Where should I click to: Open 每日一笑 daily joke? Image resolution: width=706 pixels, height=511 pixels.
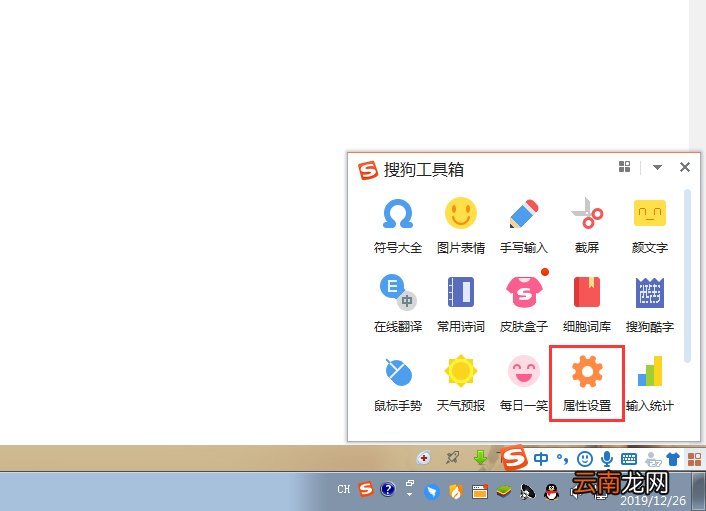(524, 384)
